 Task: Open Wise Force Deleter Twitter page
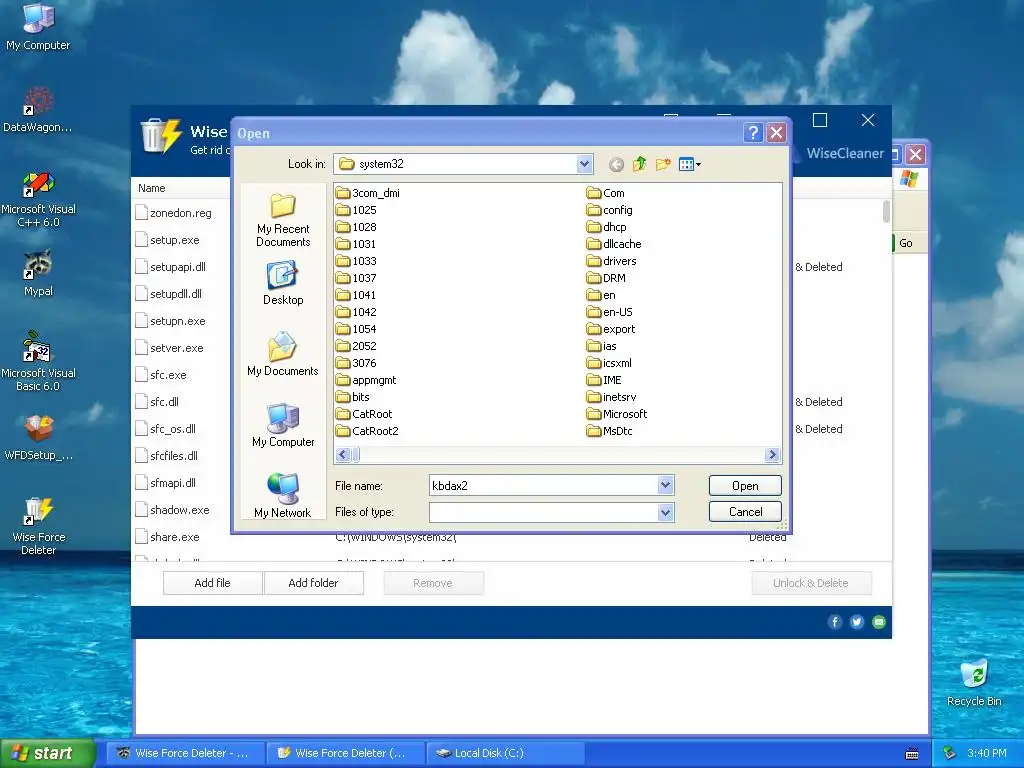(x=857, y=622)
